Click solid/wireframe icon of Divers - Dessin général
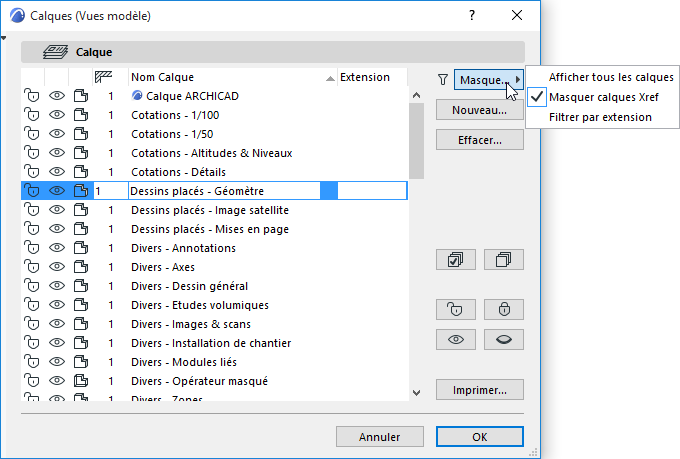The width and height of the screenshot is (680, 459). click(x=81, y=286)
